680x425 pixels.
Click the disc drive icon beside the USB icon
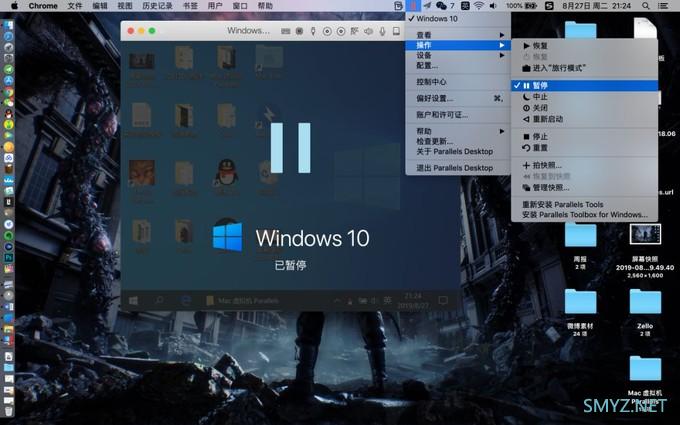tap(327, 31)
